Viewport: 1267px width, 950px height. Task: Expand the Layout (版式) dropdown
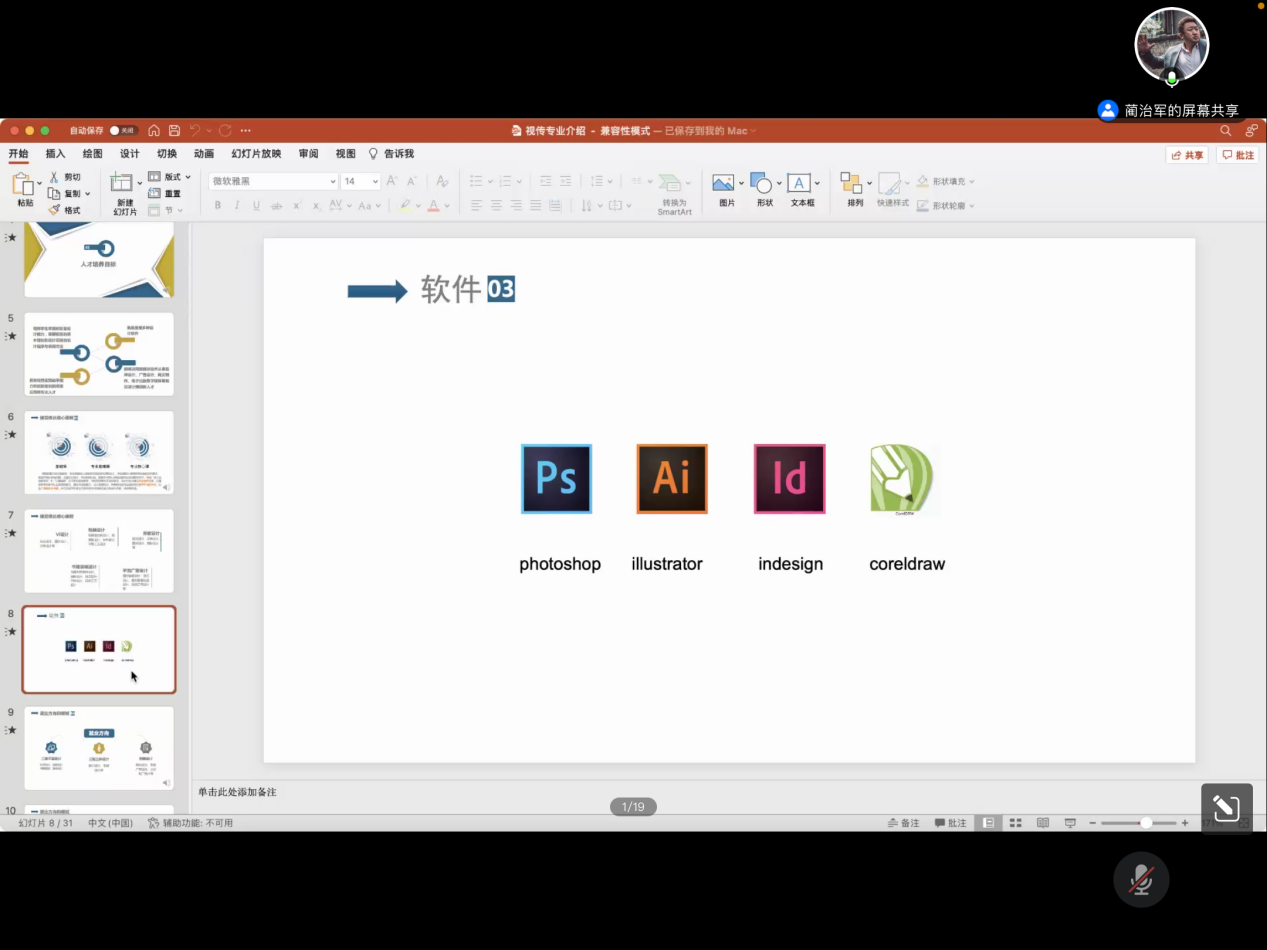(x=170, y=177)
